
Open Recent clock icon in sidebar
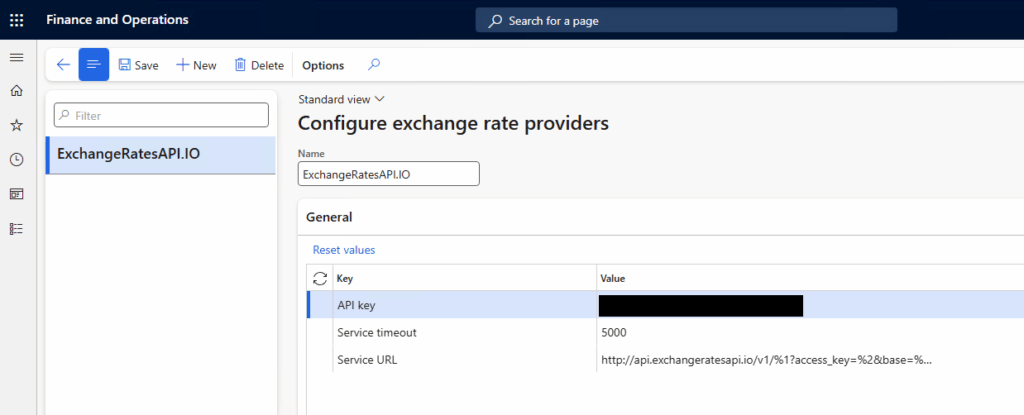[16, 159]
